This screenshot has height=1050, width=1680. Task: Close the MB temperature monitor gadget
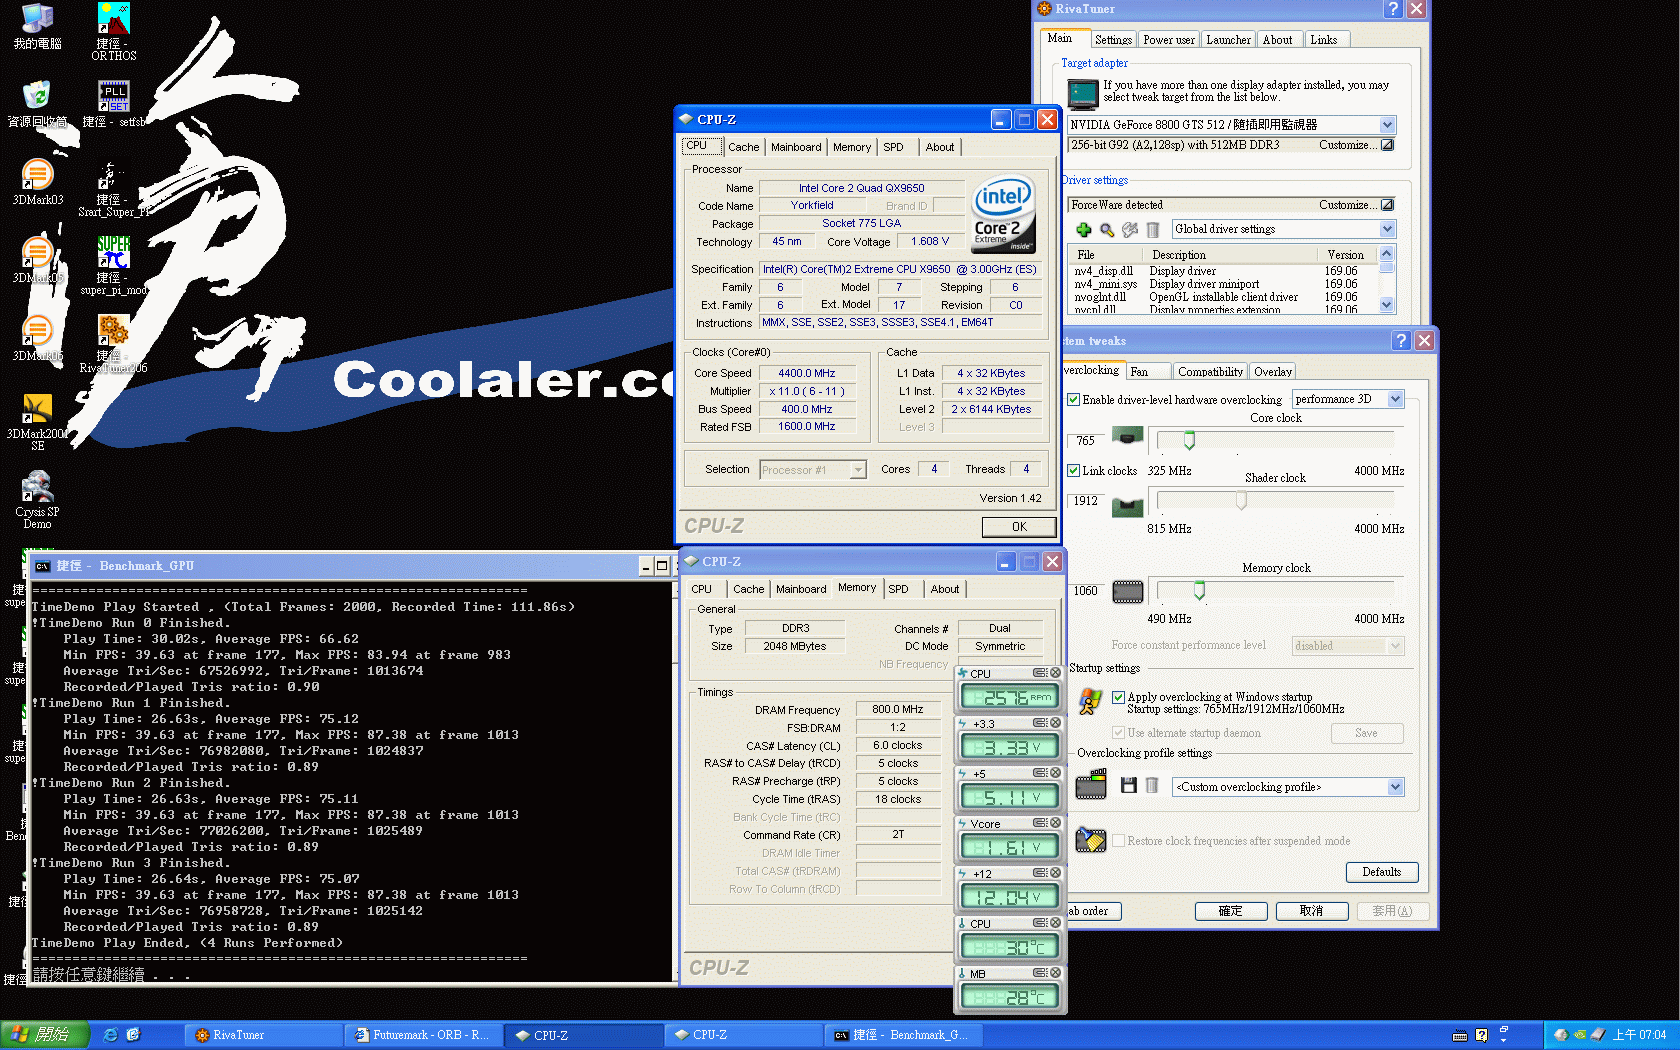[1055, 973]
